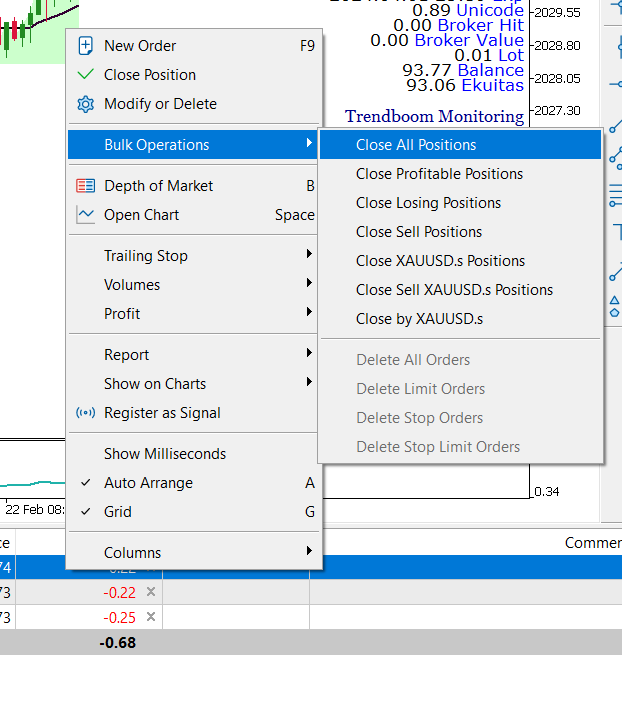Click the 2028.80 price scale label
Viewport: 622px width, 726px height.
(x=557, y=45)
